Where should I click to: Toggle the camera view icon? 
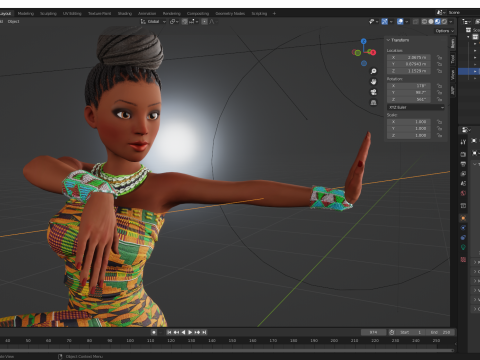tap(374, 92)
